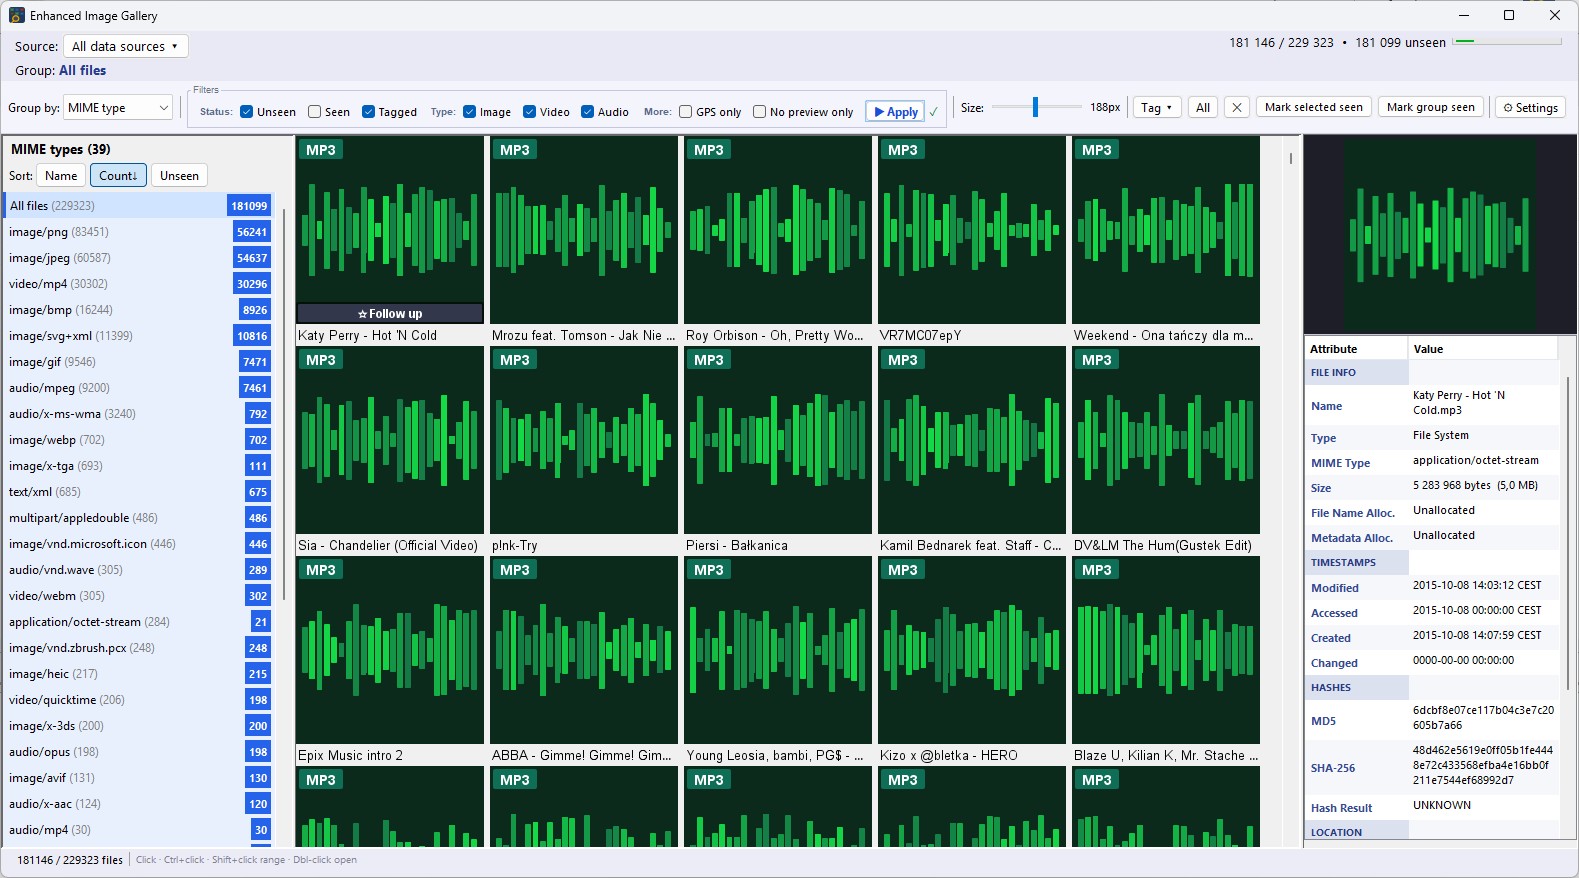Click the Settings gear button

[x=1530, y=108]
